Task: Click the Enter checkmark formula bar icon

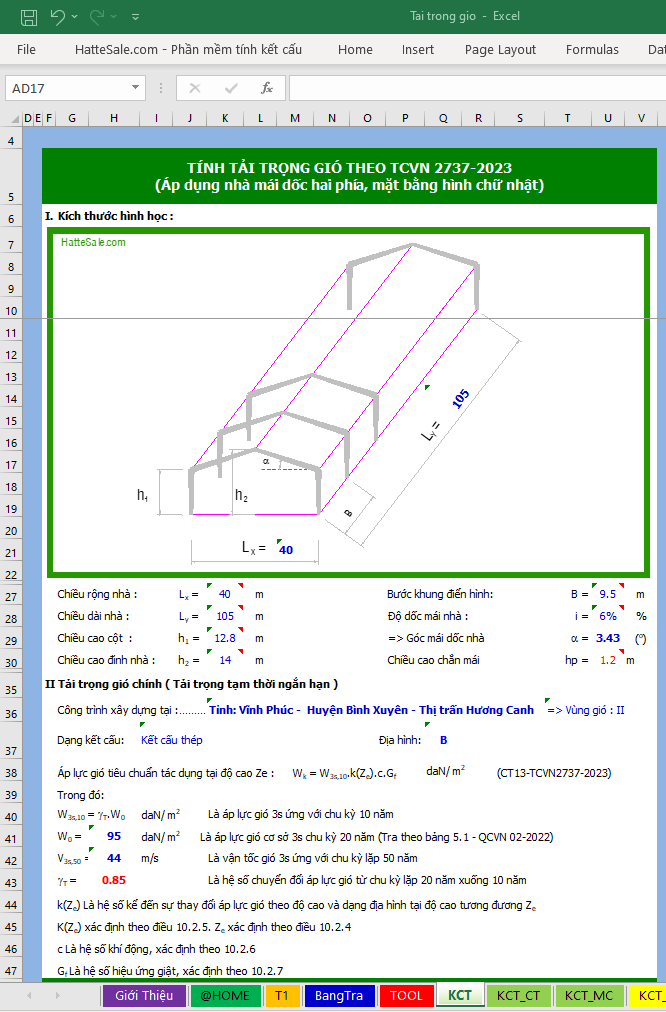Action: 230,88
